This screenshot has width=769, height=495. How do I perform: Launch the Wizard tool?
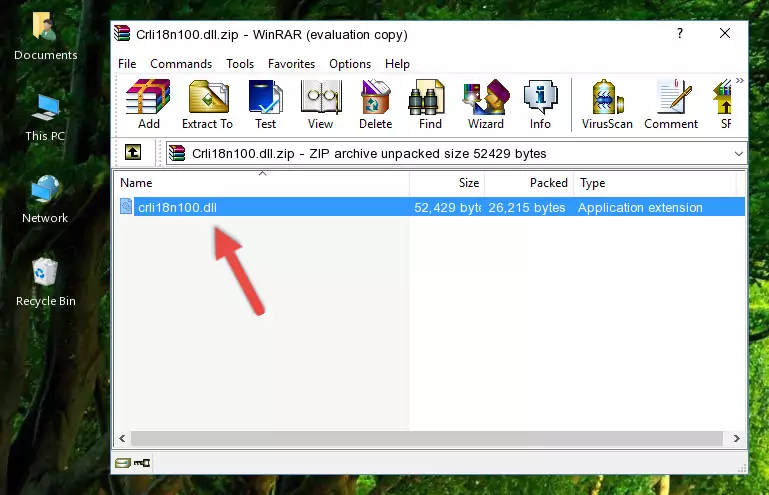click(x=486, y=104)
